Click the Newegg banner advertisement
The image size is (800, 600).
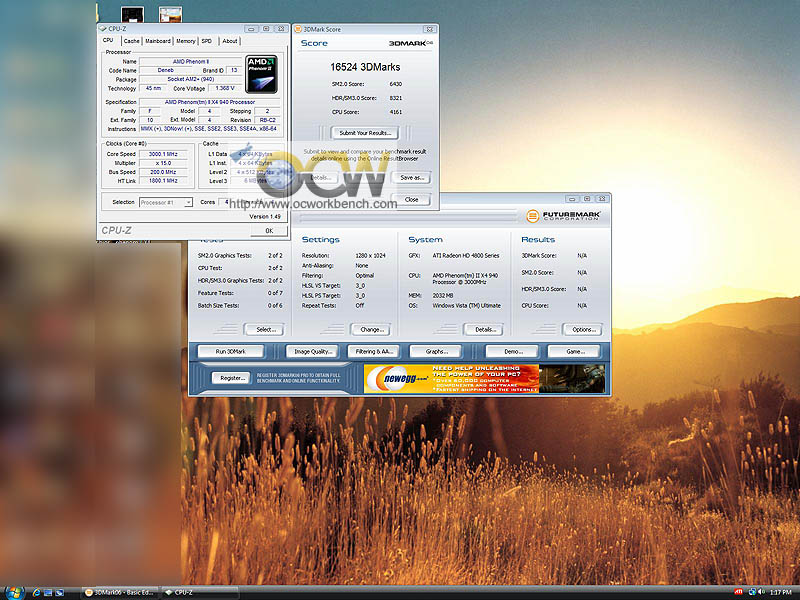point(484,379)
